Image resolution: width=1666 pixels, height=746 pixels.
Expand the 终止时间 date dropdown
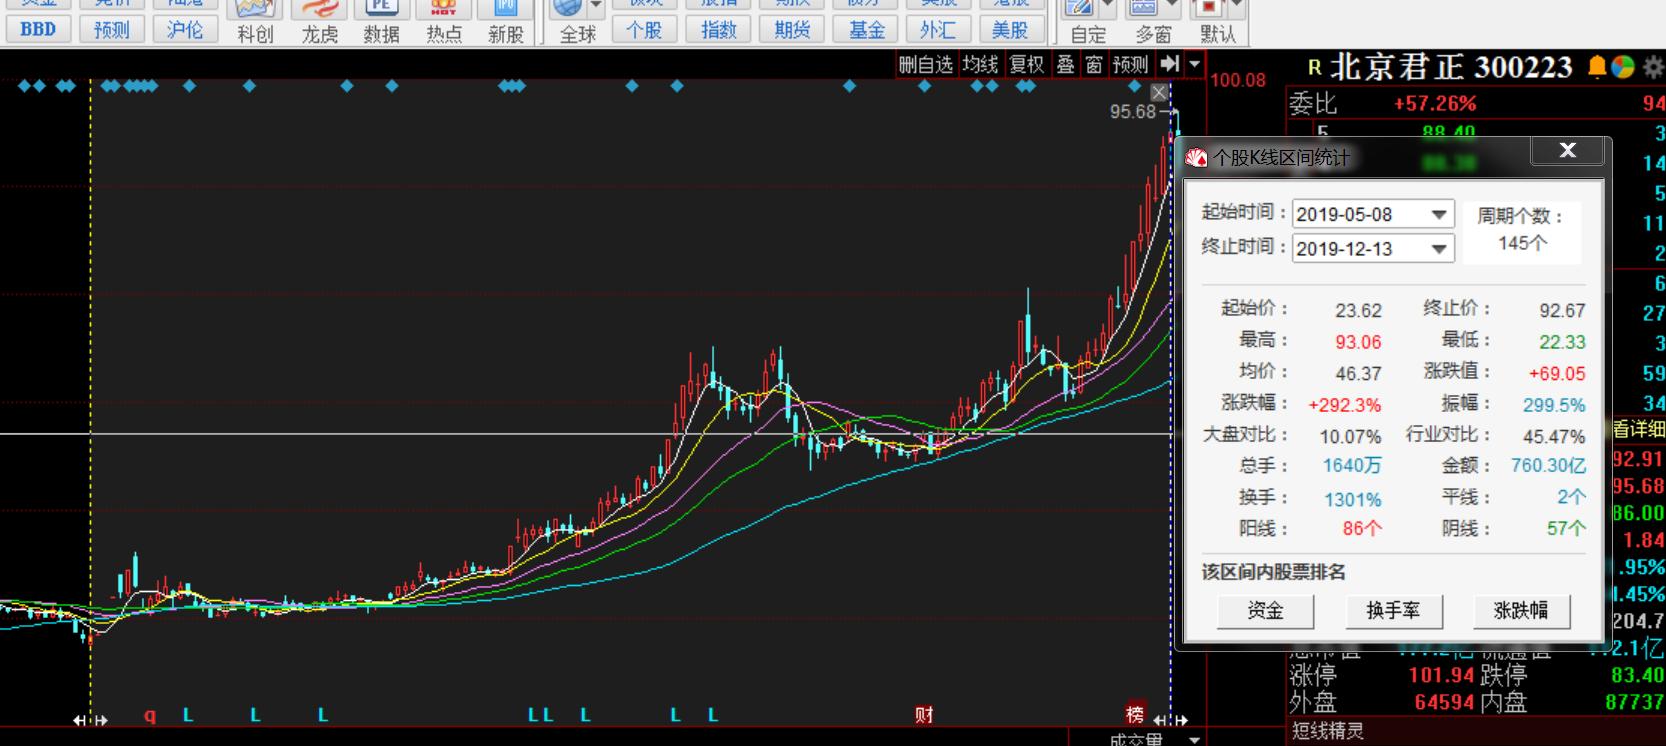(x=1438, y=249)
